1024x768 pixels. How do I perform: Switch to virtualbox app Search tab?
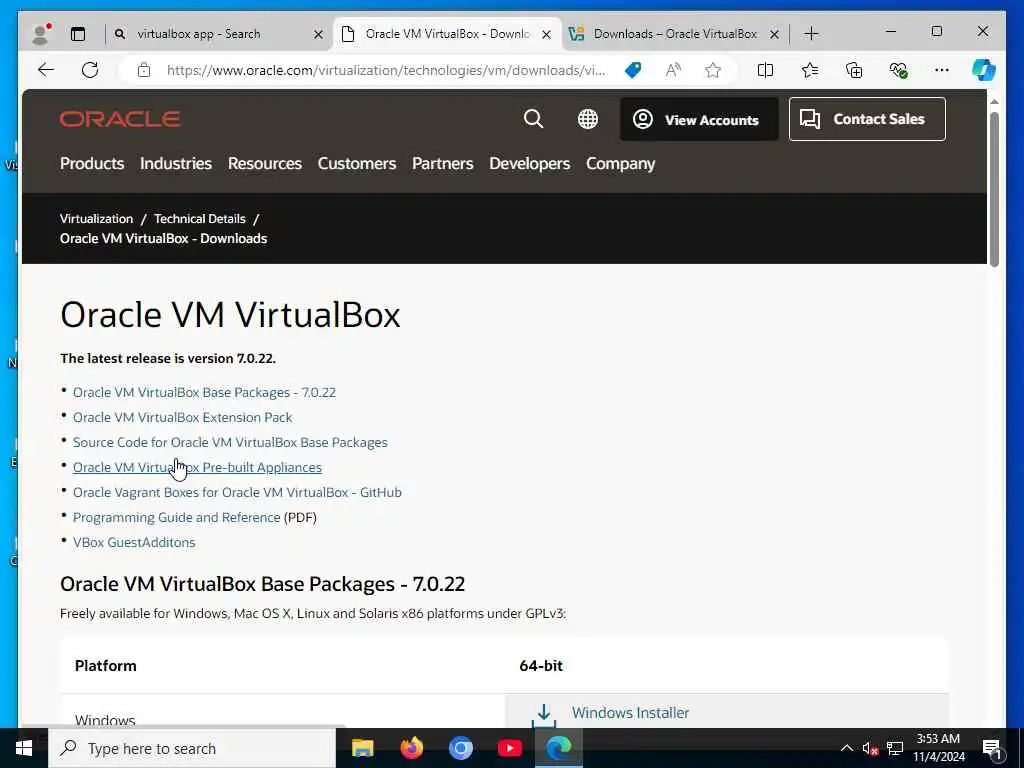[x=199, y=34]
